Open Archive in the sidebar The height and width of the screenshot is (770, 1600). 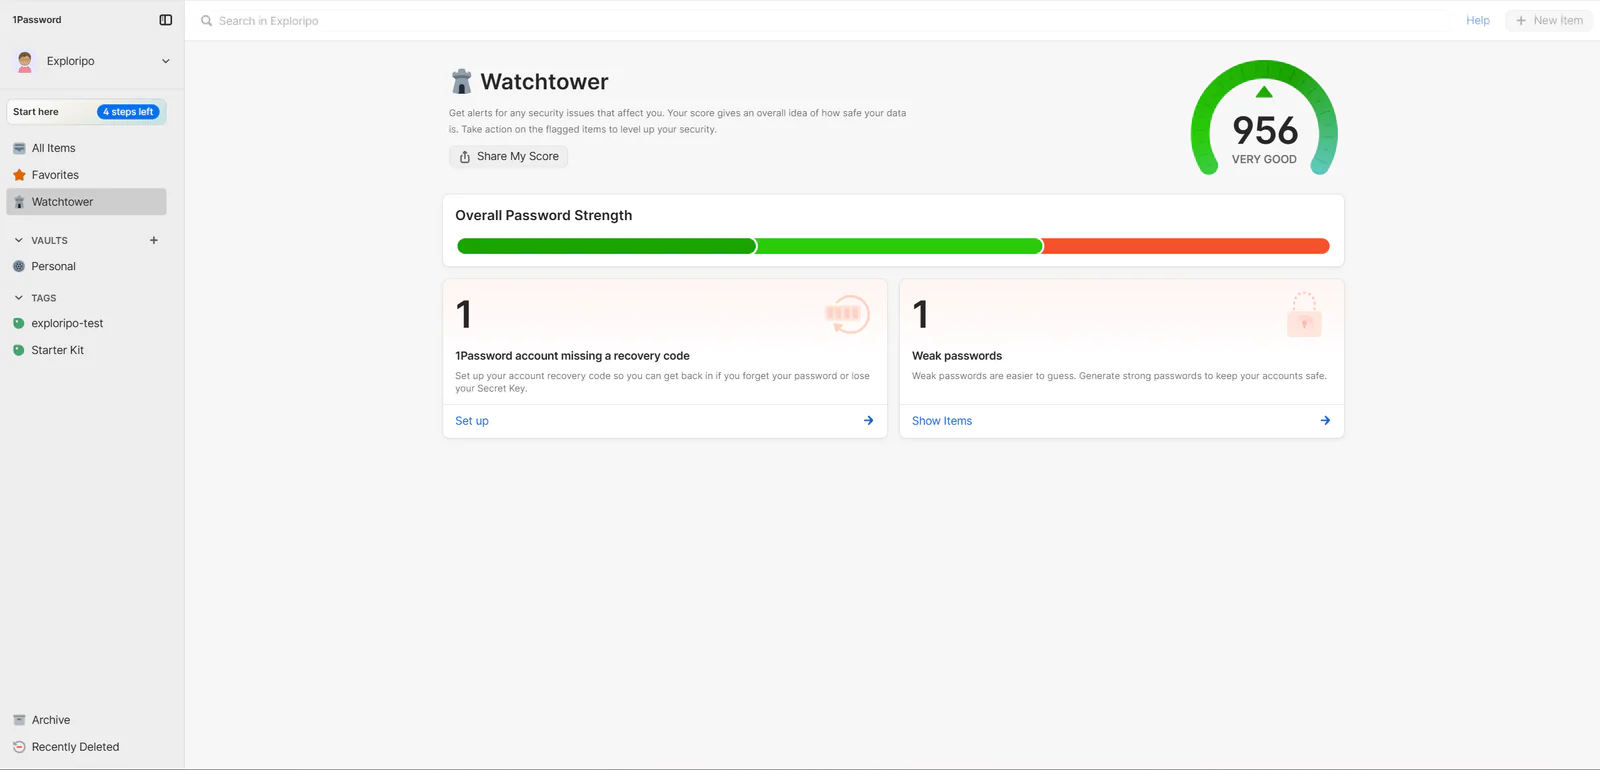click(x=86, y=720)
